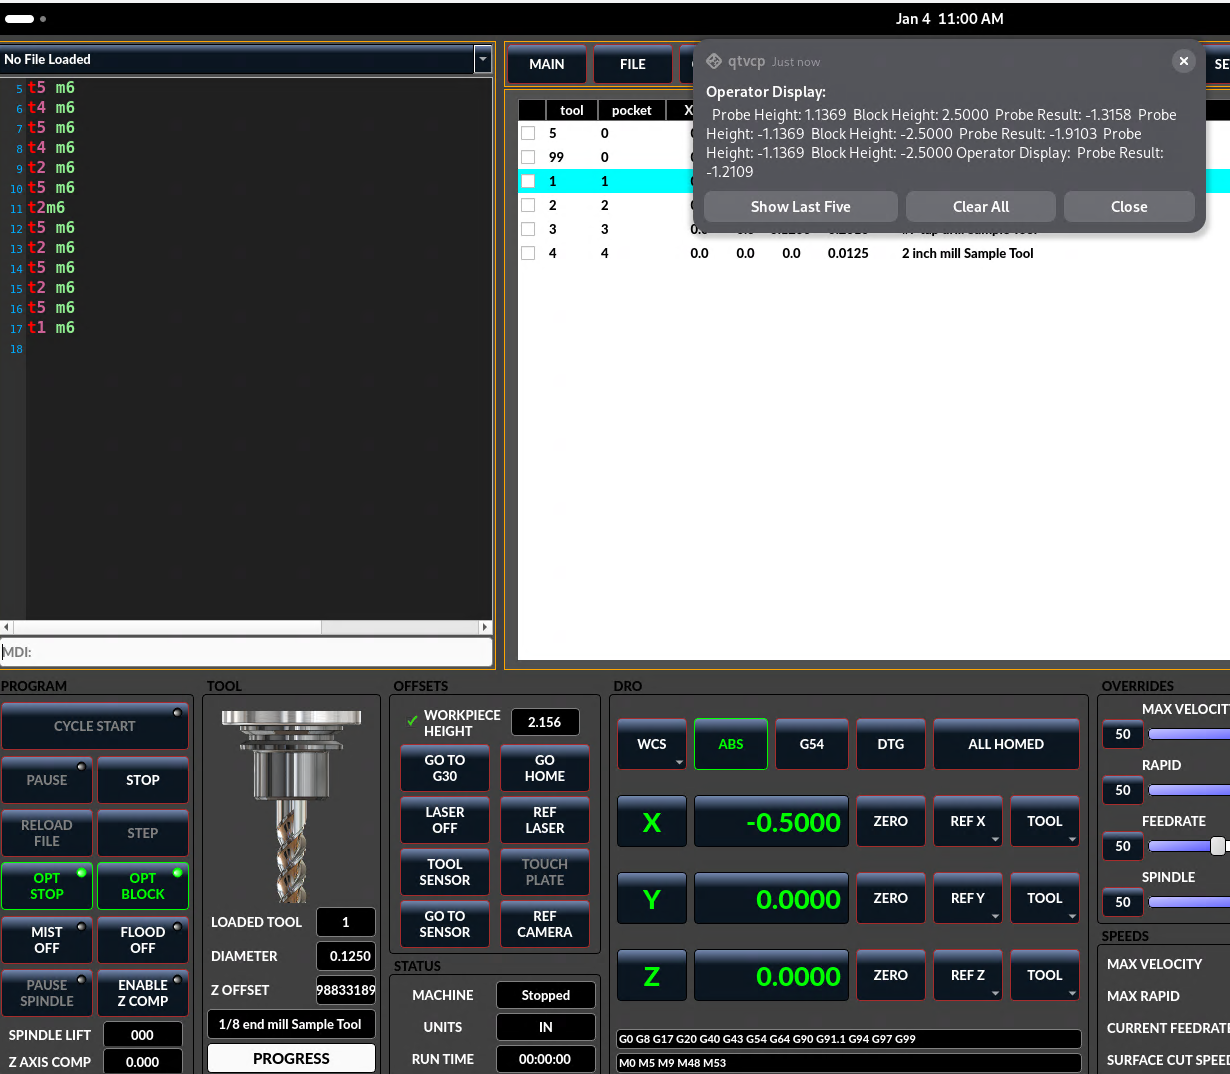
Task: Open the No File Loaded dropdown
Action: (483, 60)
